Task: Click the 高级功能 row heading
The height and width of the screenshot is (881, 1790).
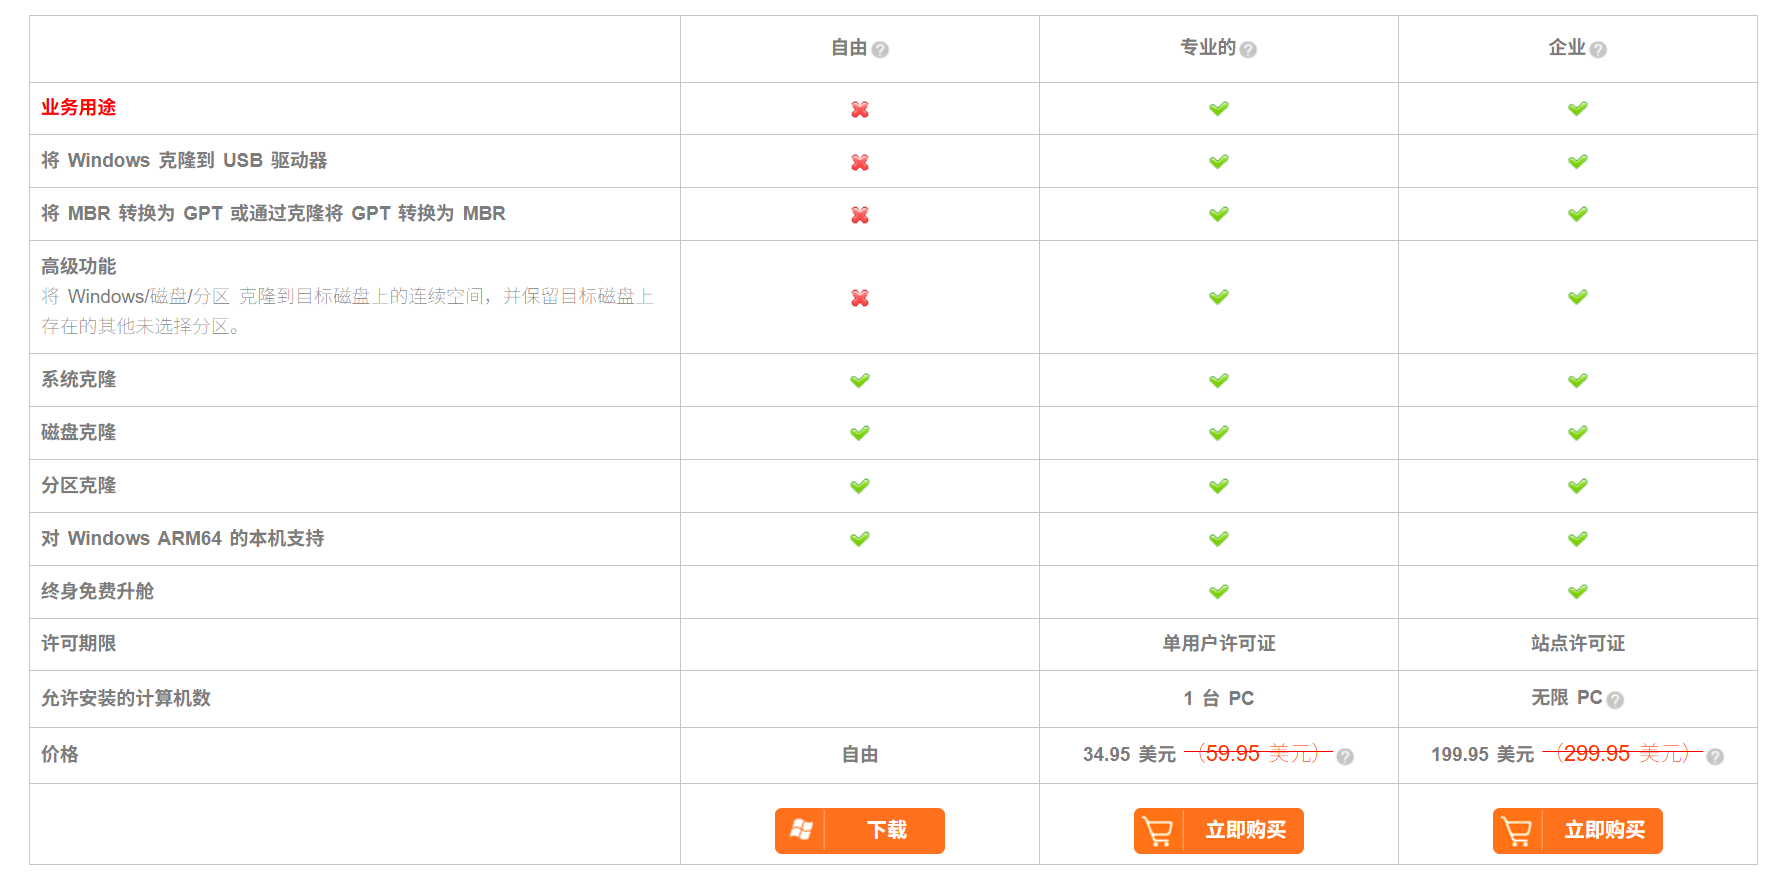Action: coord(78,266)
